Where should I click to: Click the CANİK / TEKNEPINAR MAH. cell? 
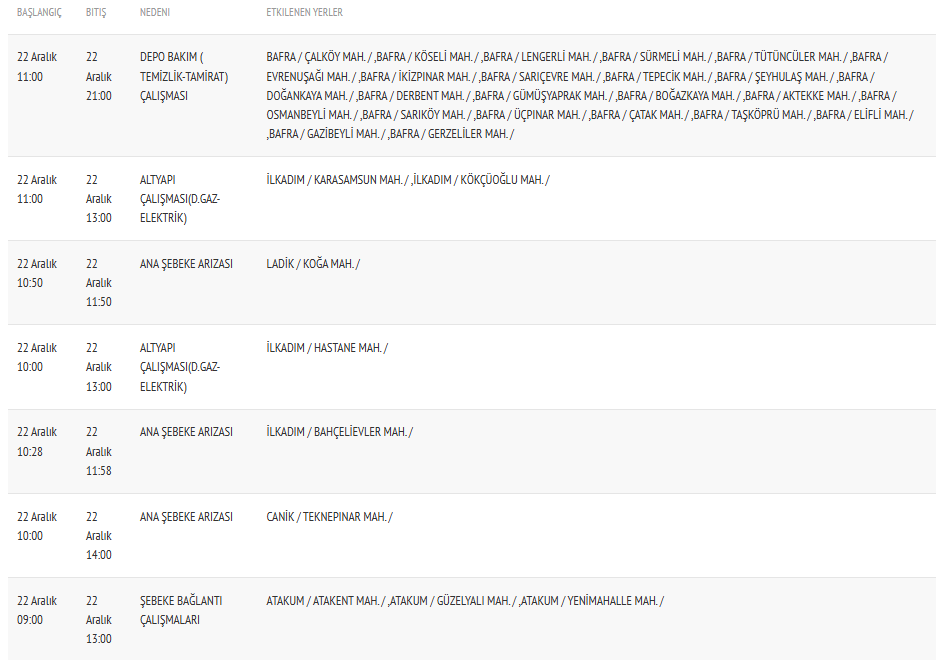(329, 517)
